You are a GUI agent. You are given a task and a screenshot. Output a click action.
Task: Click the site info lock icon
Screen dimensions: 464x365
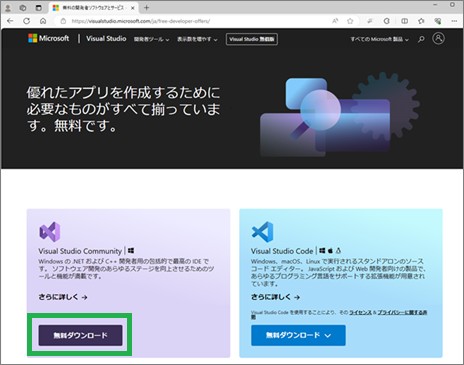tap(63, 21)
